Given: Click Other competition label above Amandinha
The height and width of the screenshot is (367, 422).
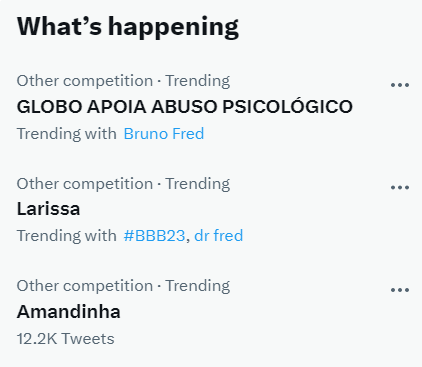Looking at the screenshot, I should coord(85,286).
